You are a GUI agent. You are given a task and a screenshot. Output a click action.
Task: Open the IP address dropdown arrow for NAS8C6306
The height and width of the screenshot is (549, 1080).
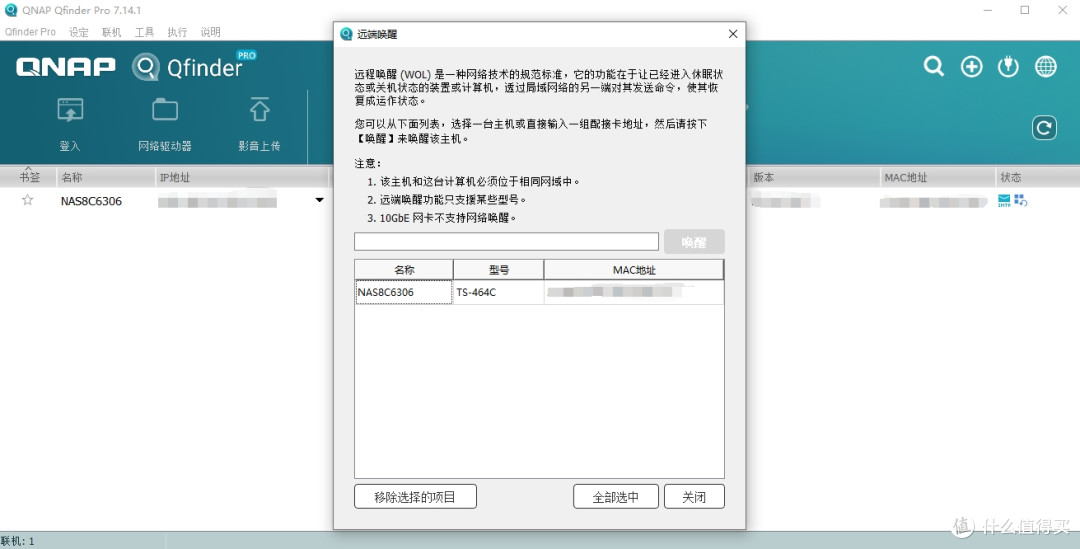[x=320, y=200]
